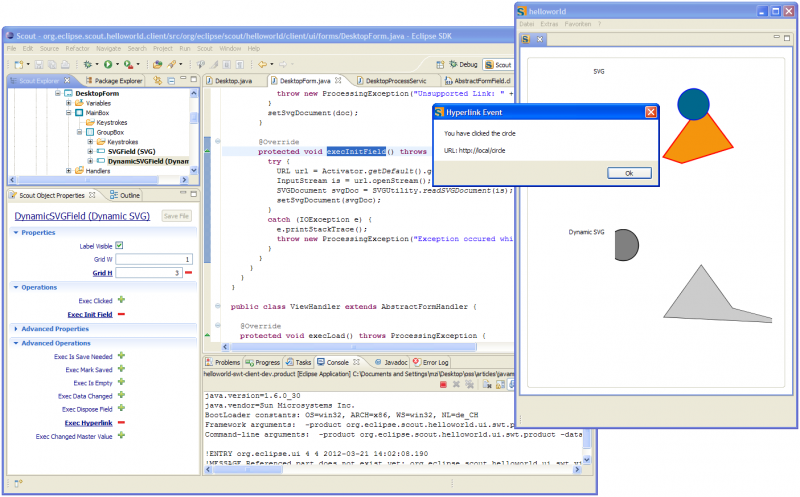Click Remove All Terminated Launches console icon

click(x=469, y=385)
